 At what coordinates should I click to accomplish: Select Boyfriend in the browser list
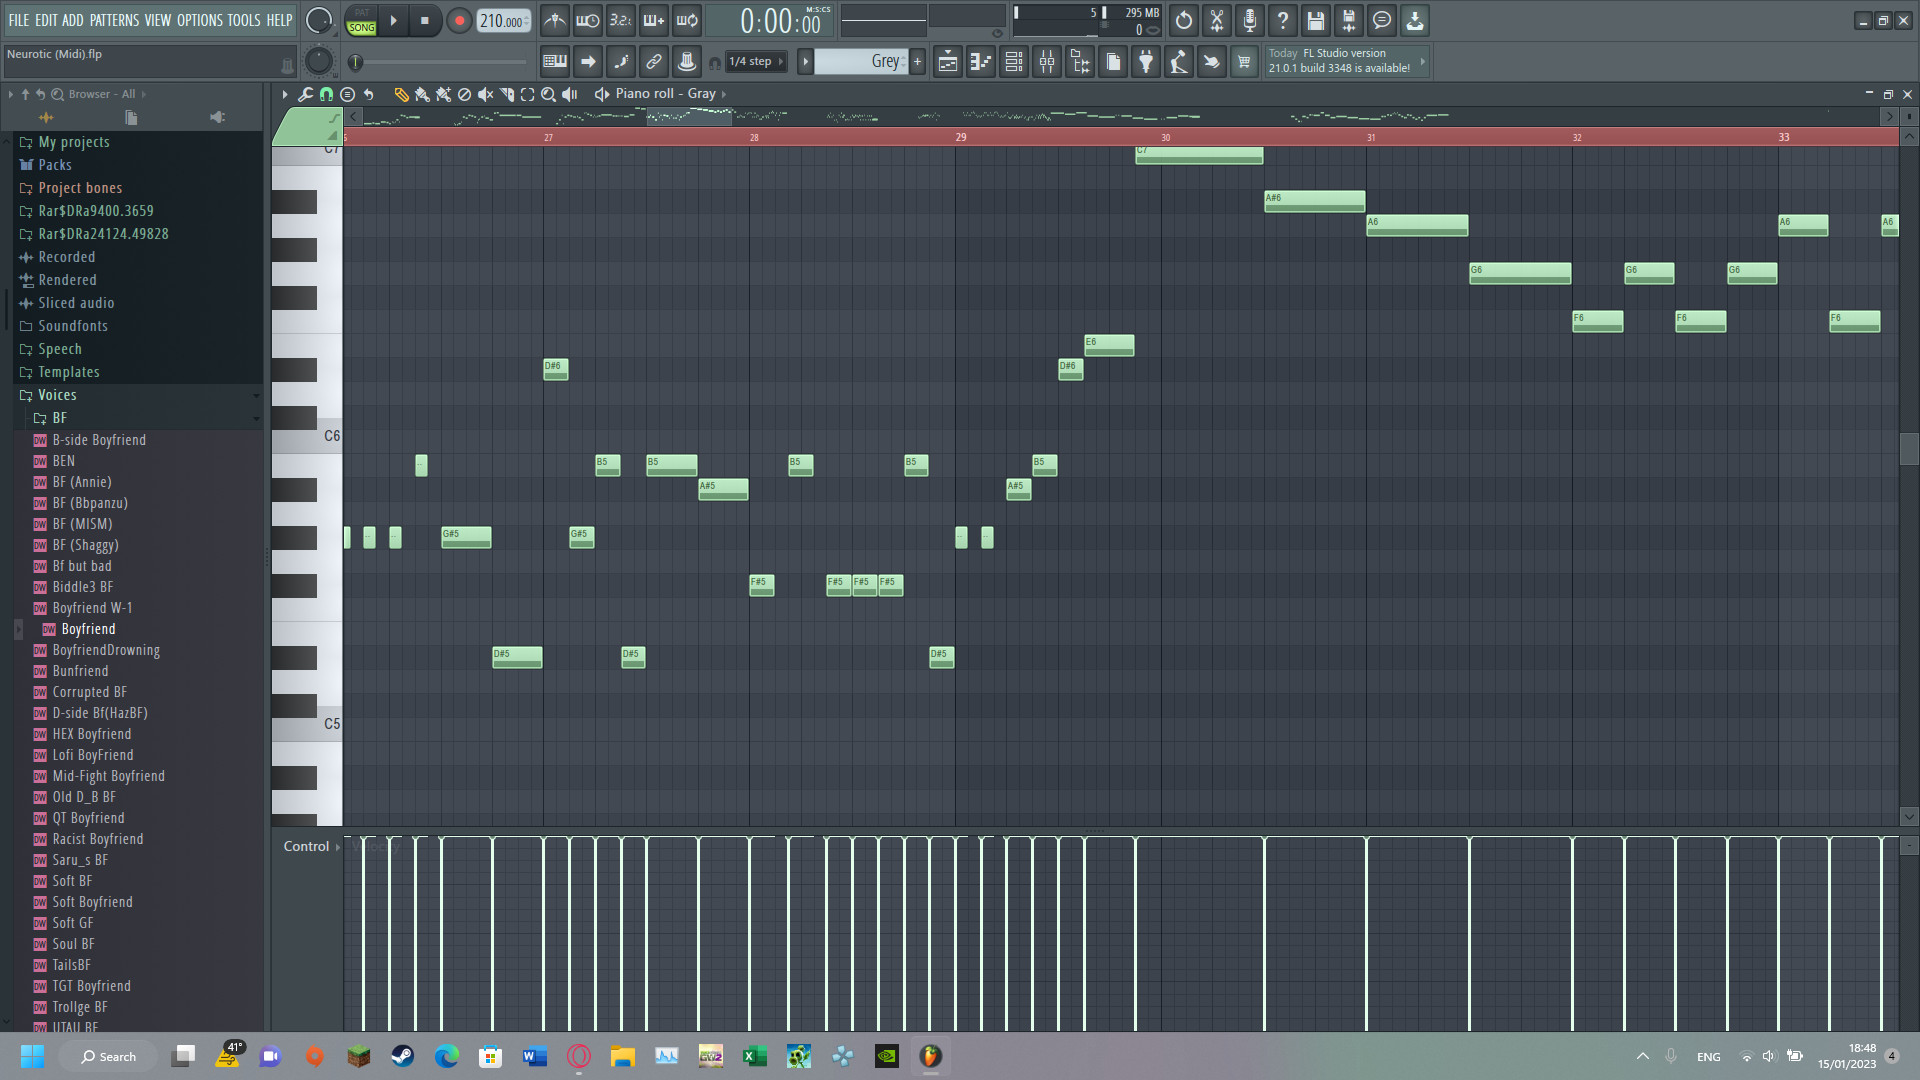tap(88, 629)
